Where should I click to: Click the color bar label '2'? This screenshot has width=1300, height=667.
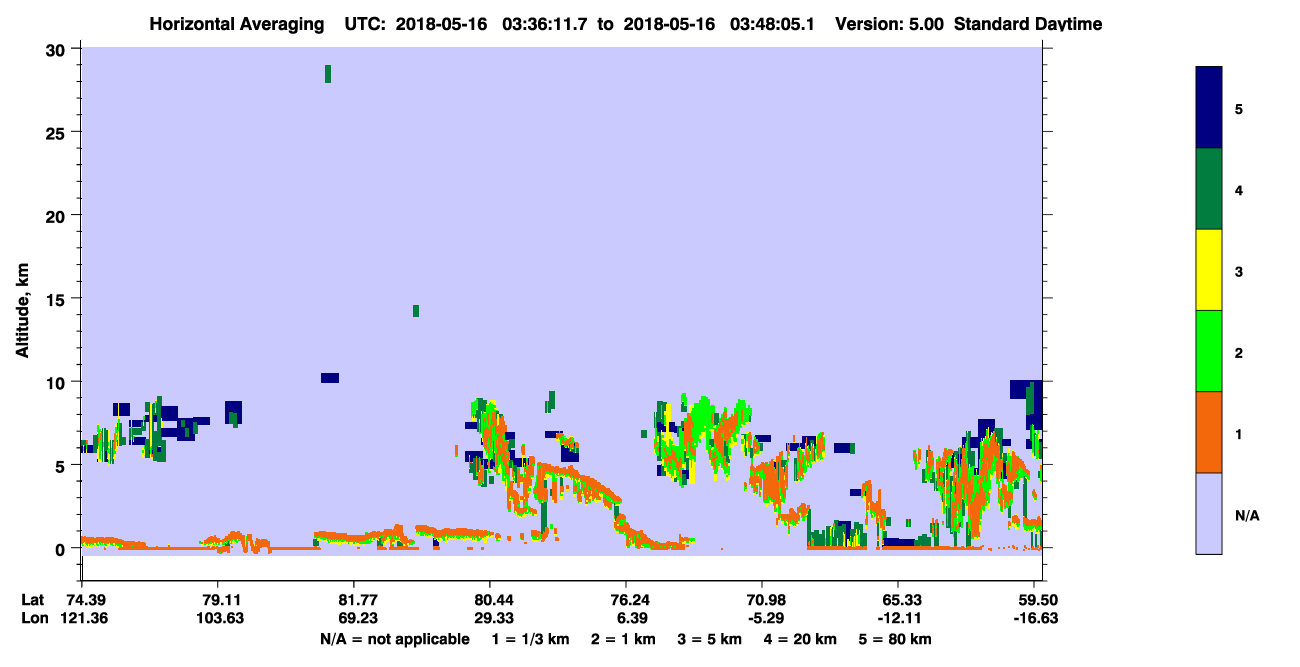(1239, 351)
